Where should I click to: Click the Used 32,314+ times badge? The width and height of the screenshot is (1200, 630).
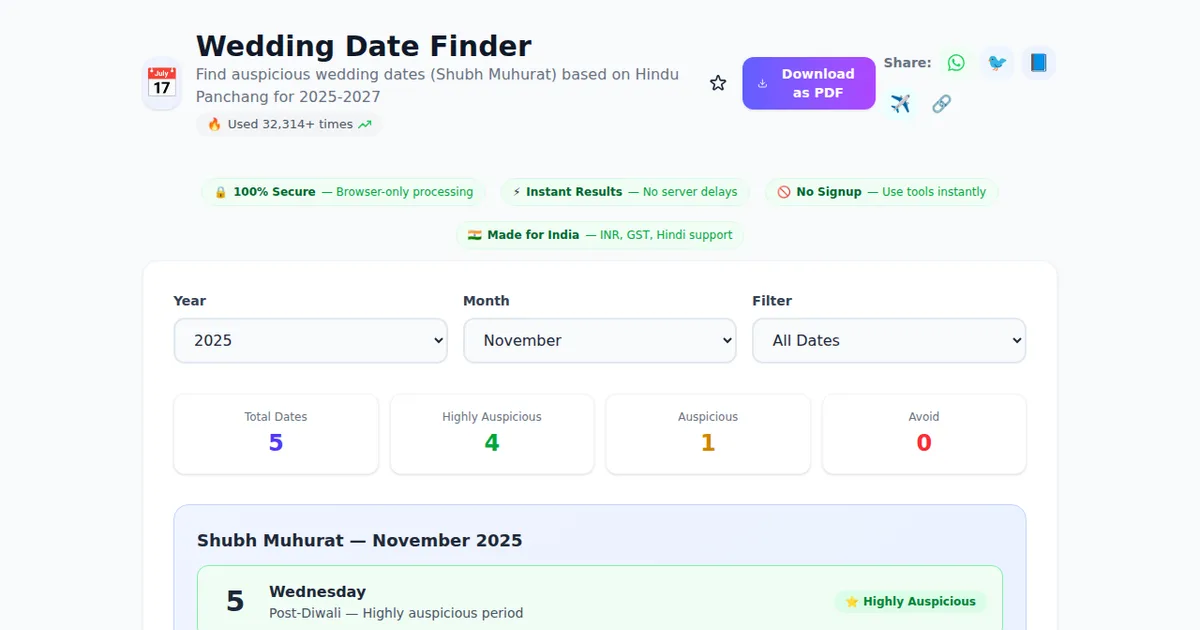click(289, 124)
